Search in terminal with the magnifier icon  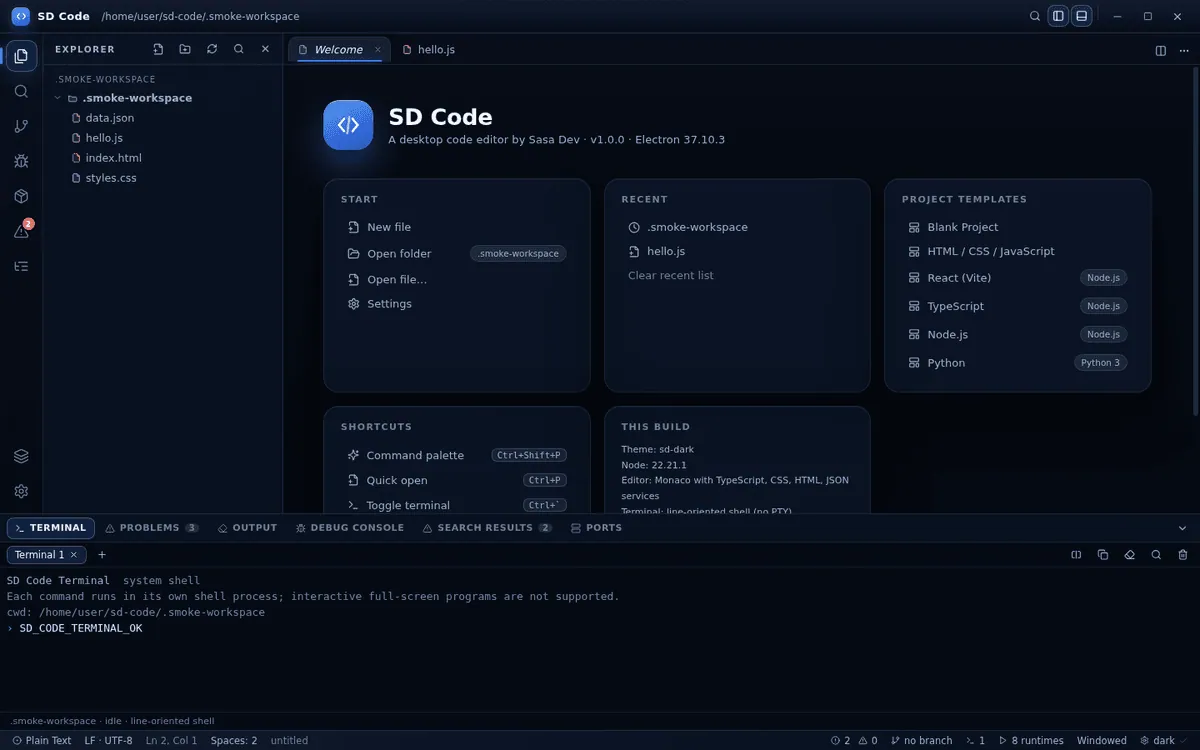click(x=1156, y=555)
